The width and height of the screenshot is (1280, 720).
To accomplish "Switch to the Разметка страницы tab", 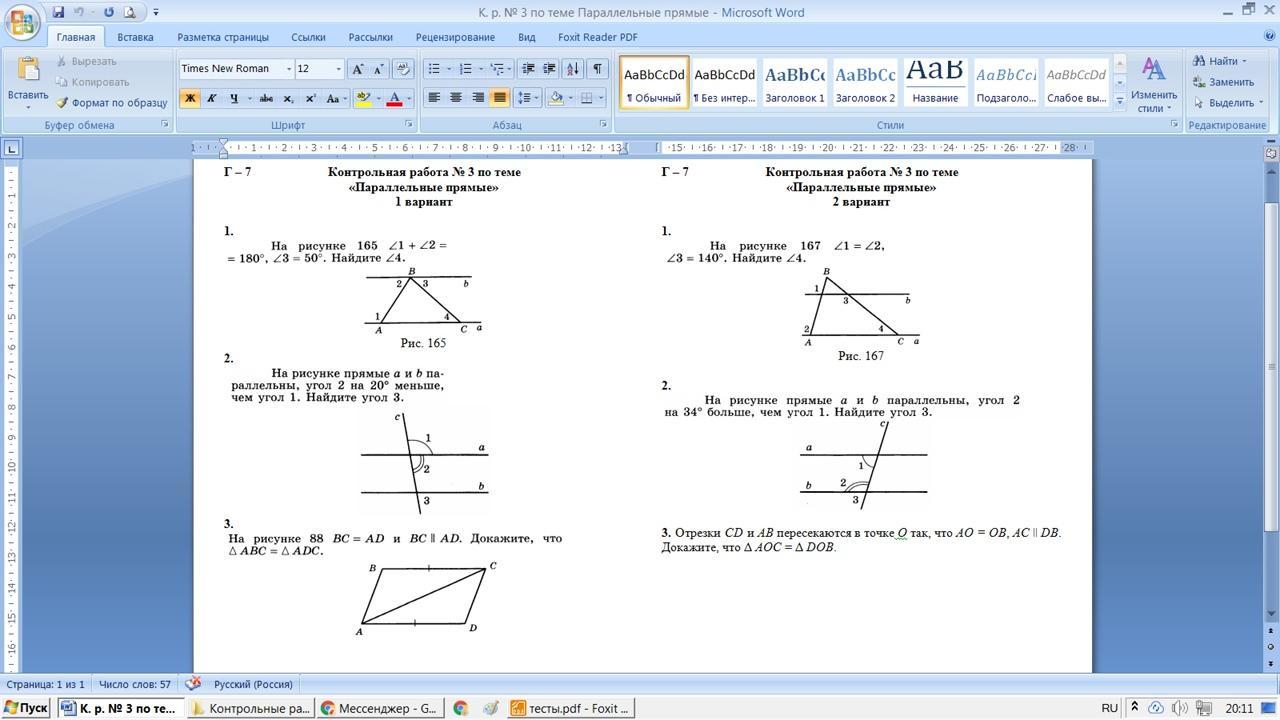I will (x=223, y=37).
